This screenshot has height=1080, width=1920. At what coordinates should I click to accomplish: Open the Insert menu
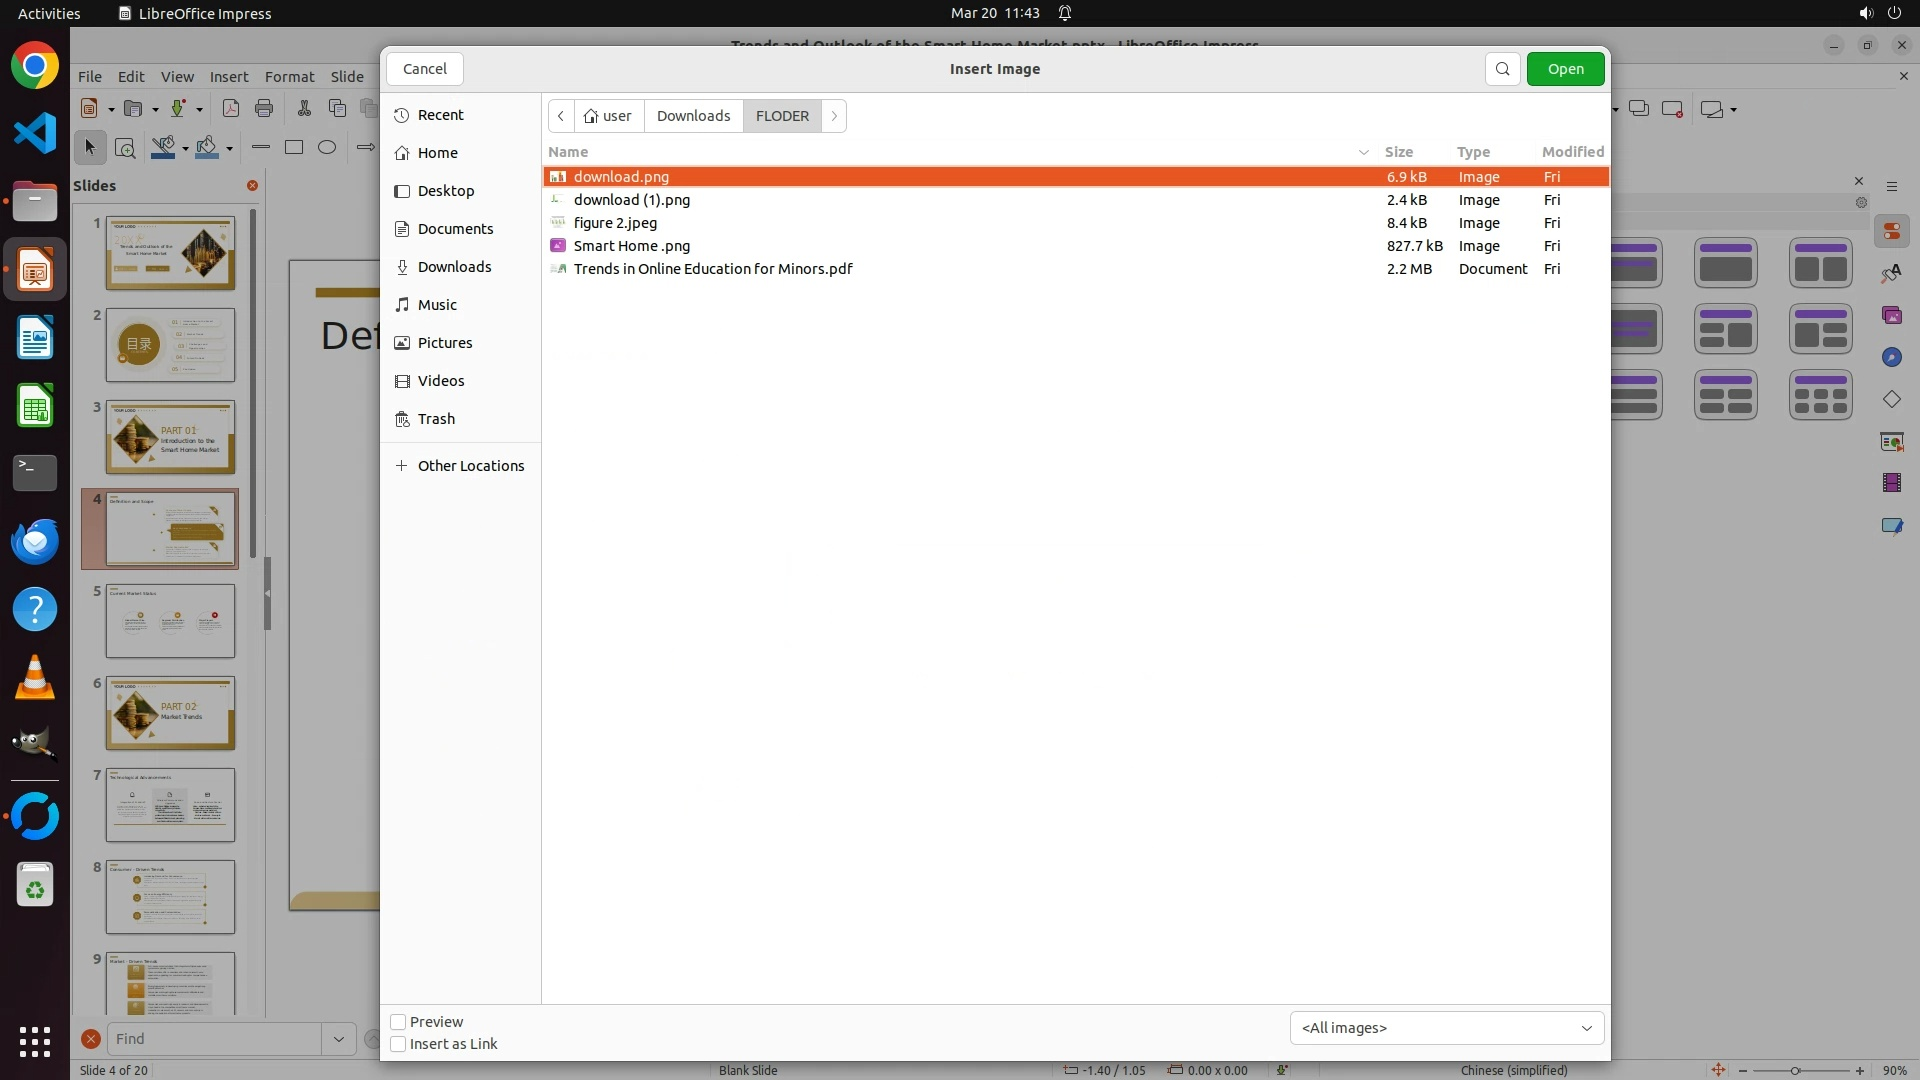point(229,77)
